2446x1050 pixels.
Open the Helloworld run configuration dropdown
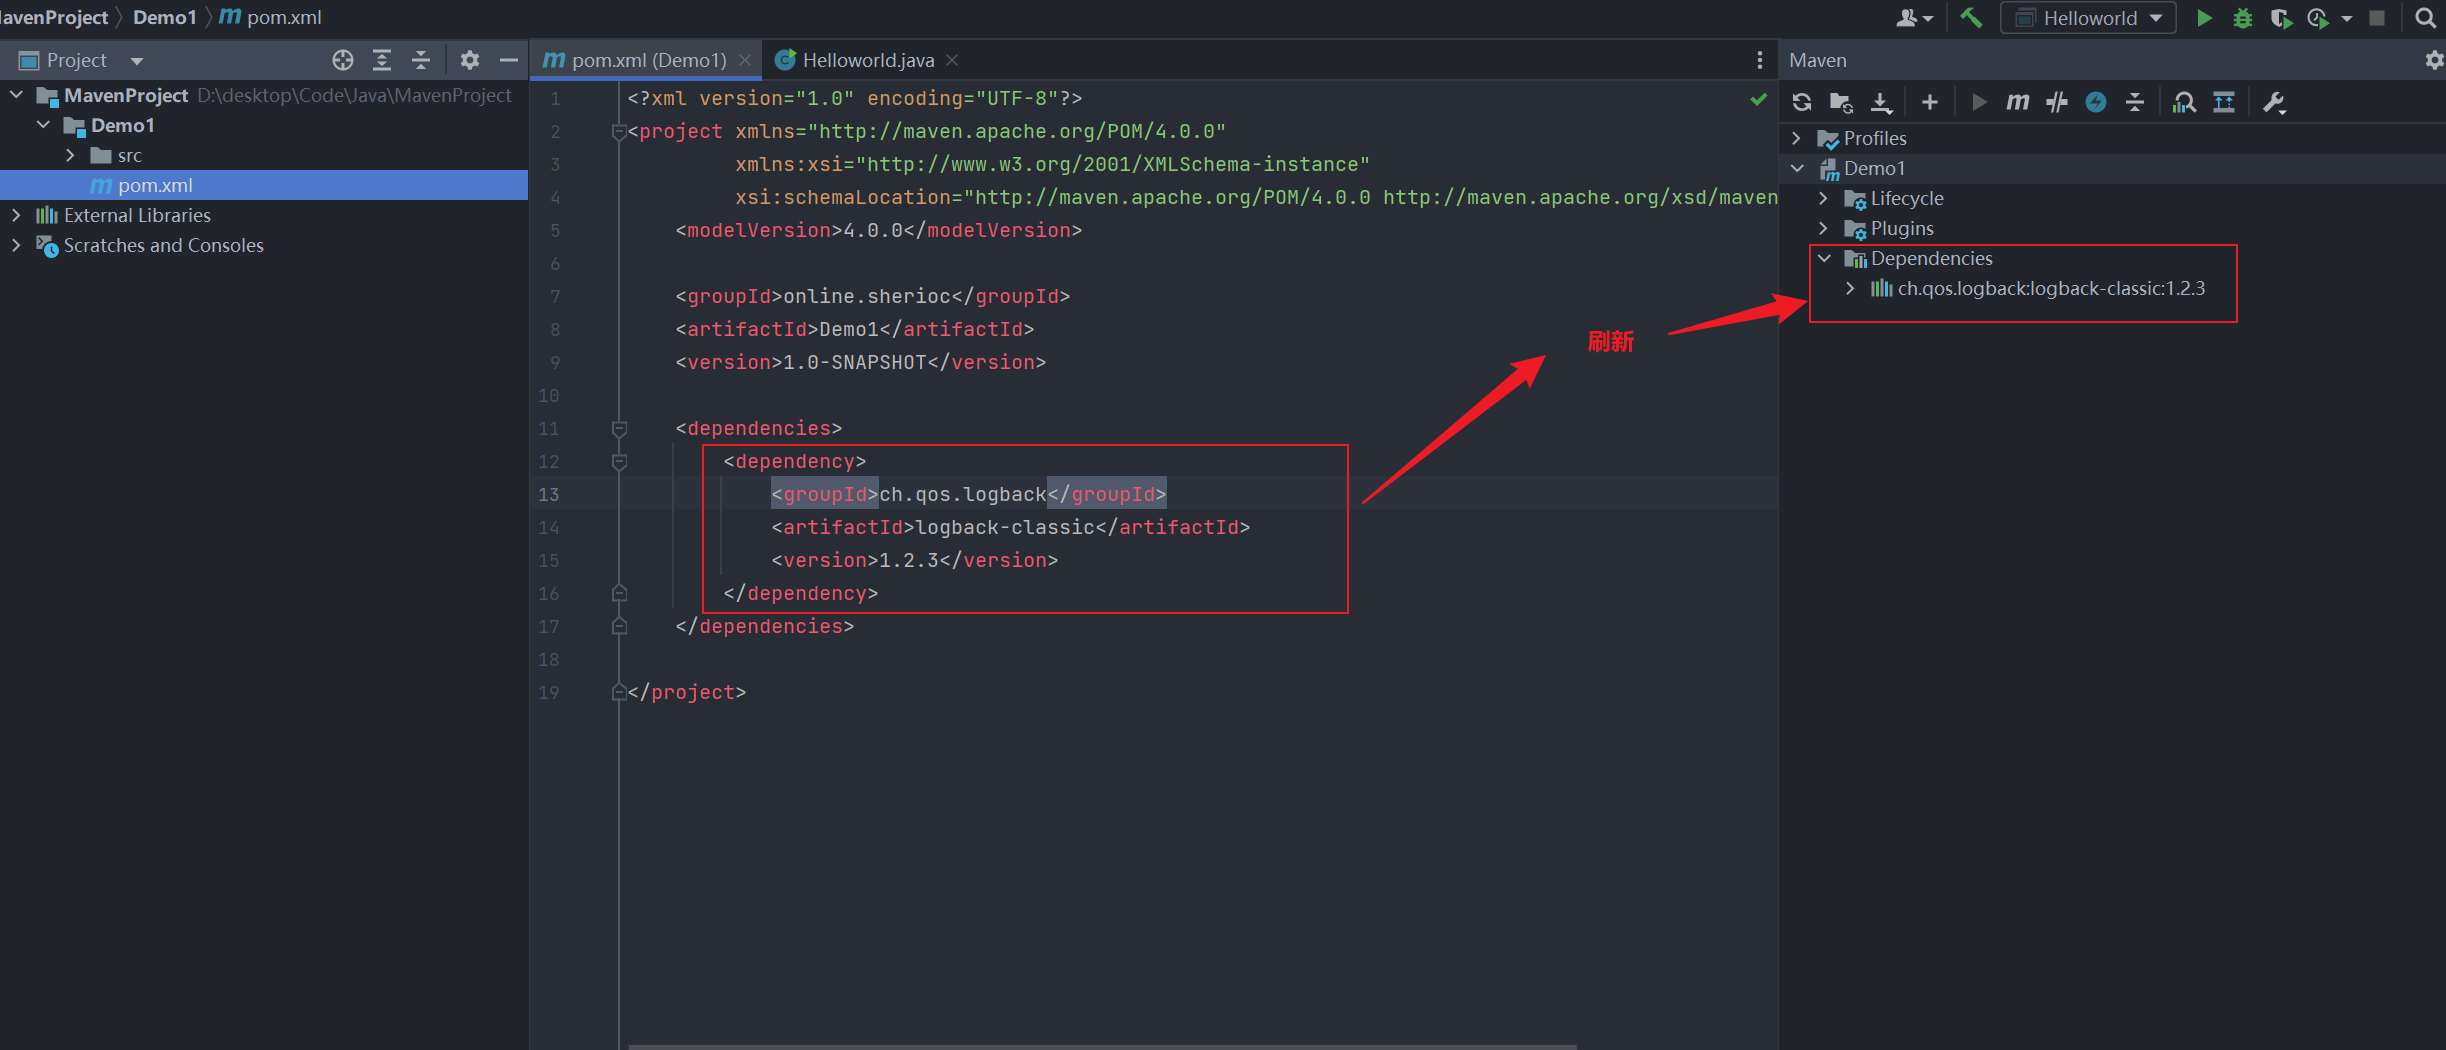(2088, 18)
